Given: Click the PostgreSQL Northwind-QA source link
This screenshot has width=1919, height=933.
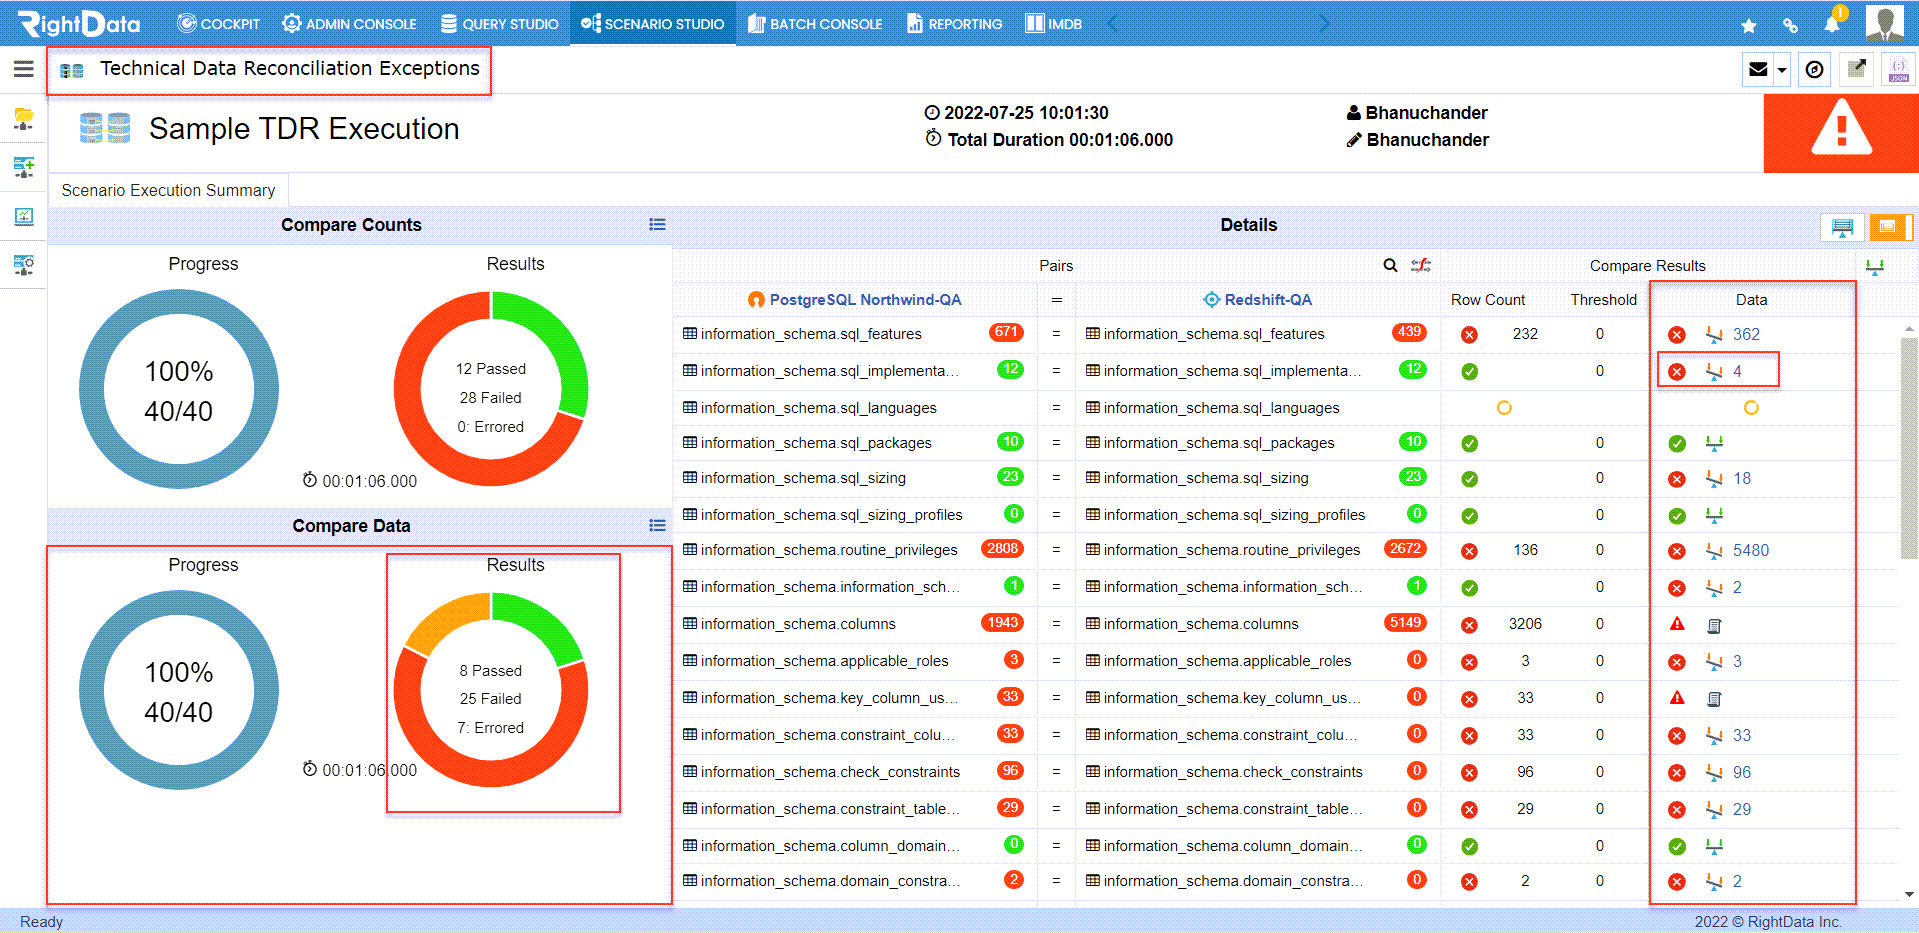Looking at the screenshot, I should (865, 299).
